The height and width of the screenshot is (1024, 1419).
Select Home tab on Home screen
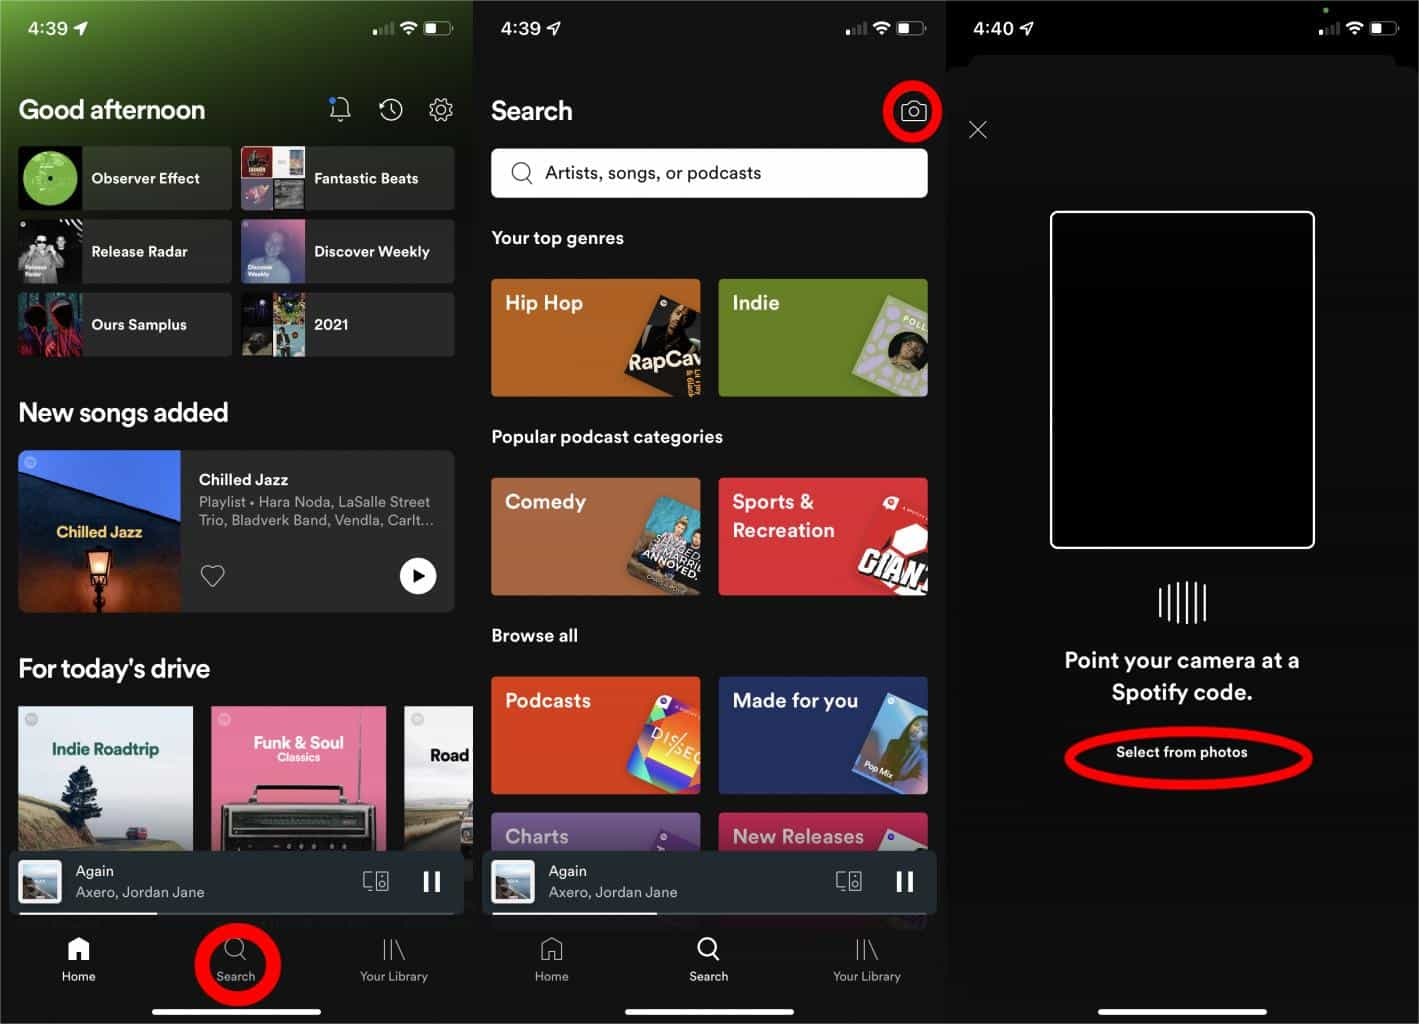(78, 960)
